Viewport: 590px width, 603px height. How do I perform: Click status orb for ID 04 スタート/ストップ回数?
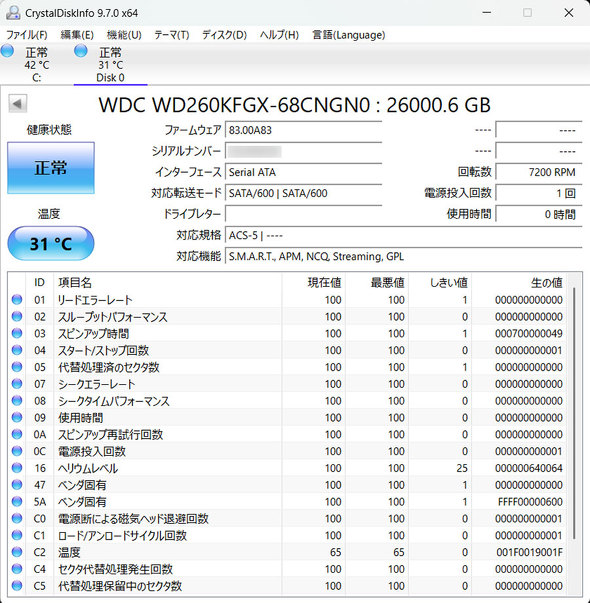17,350
